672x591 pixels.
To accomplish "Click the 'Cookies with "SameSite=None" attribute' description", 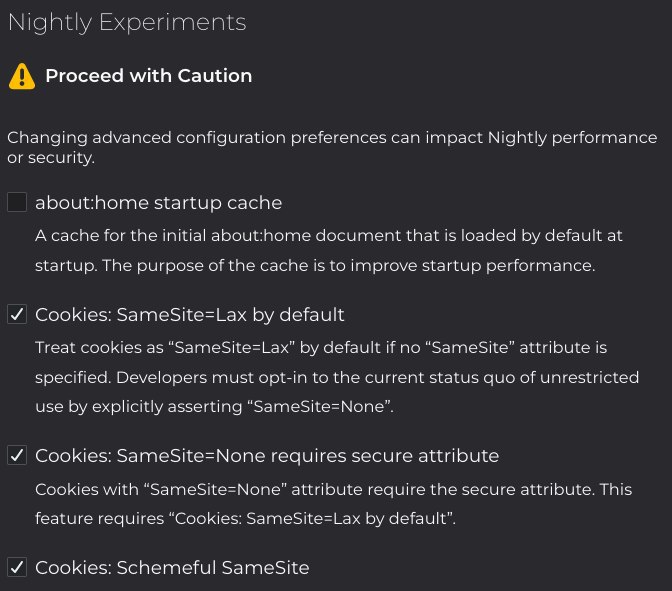I will 333,489.
